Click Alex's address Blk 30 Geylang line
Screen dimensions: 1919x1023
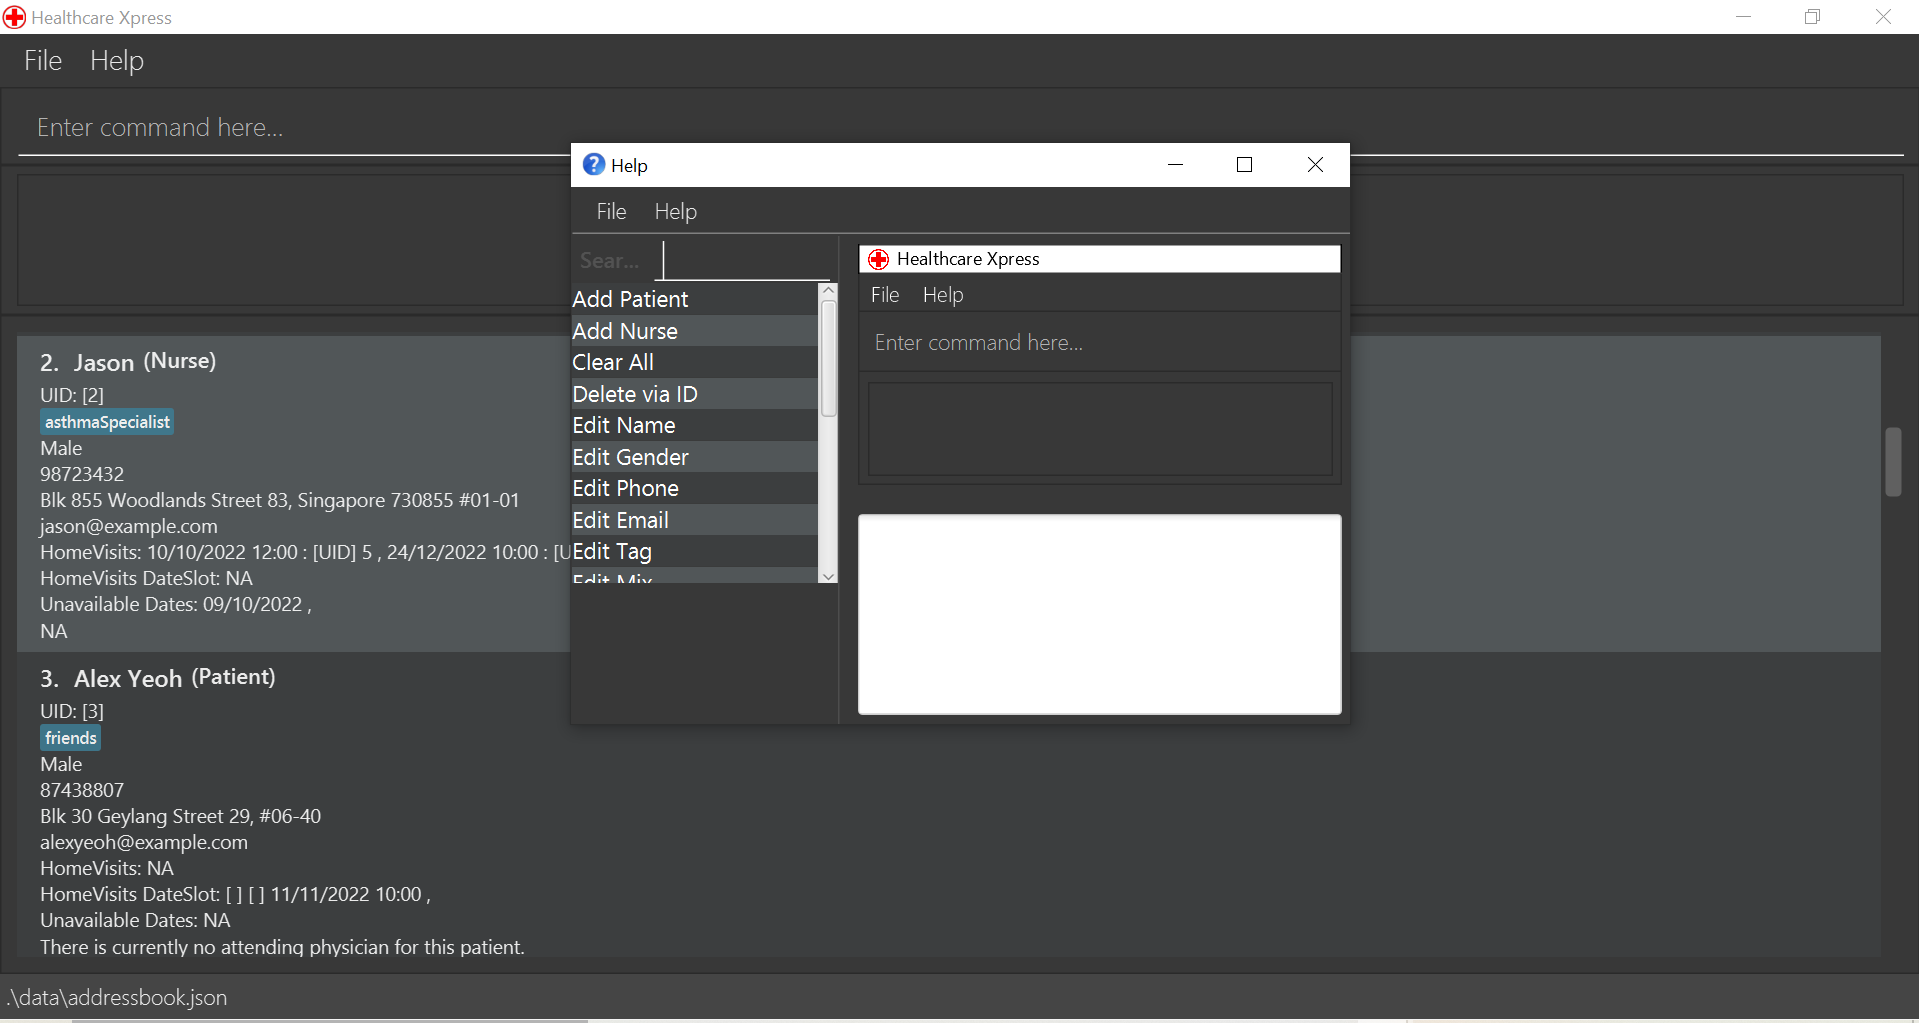click(x=181, y=816)
